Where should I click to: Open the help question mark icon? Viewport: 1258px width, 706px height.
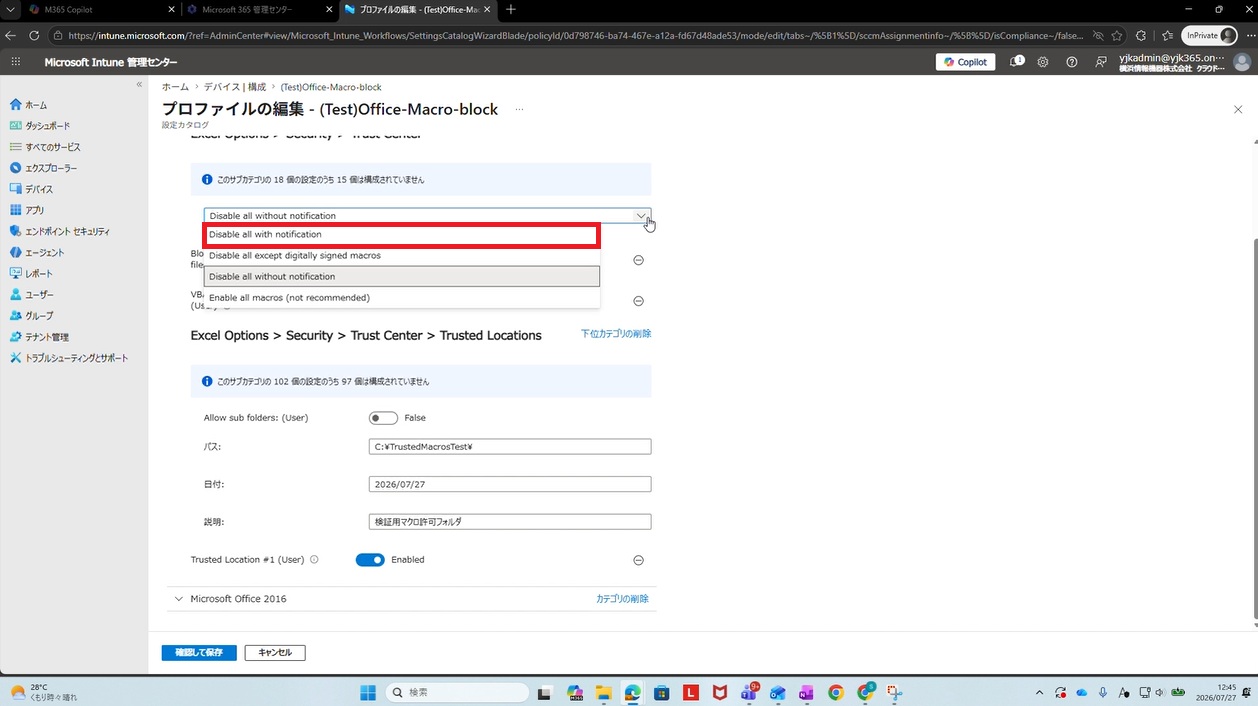coord(1072,62)
